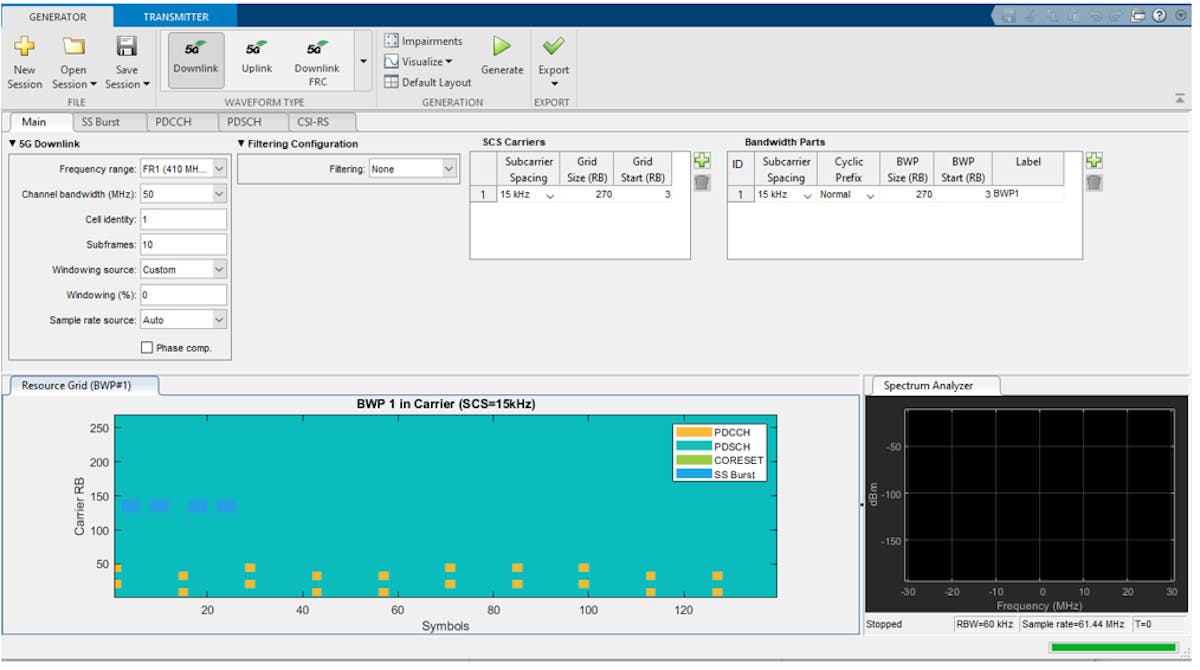1200x670 pixels.
Task: Open the Frequency range dropdown
Action: (x=219, y=169)
